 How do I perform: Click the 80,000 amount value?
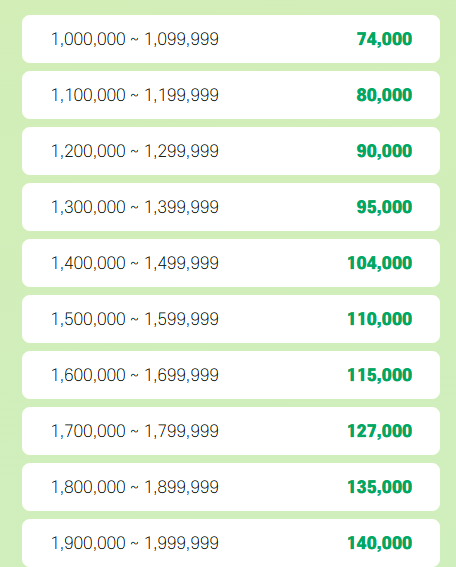click(x=384, y=95)
